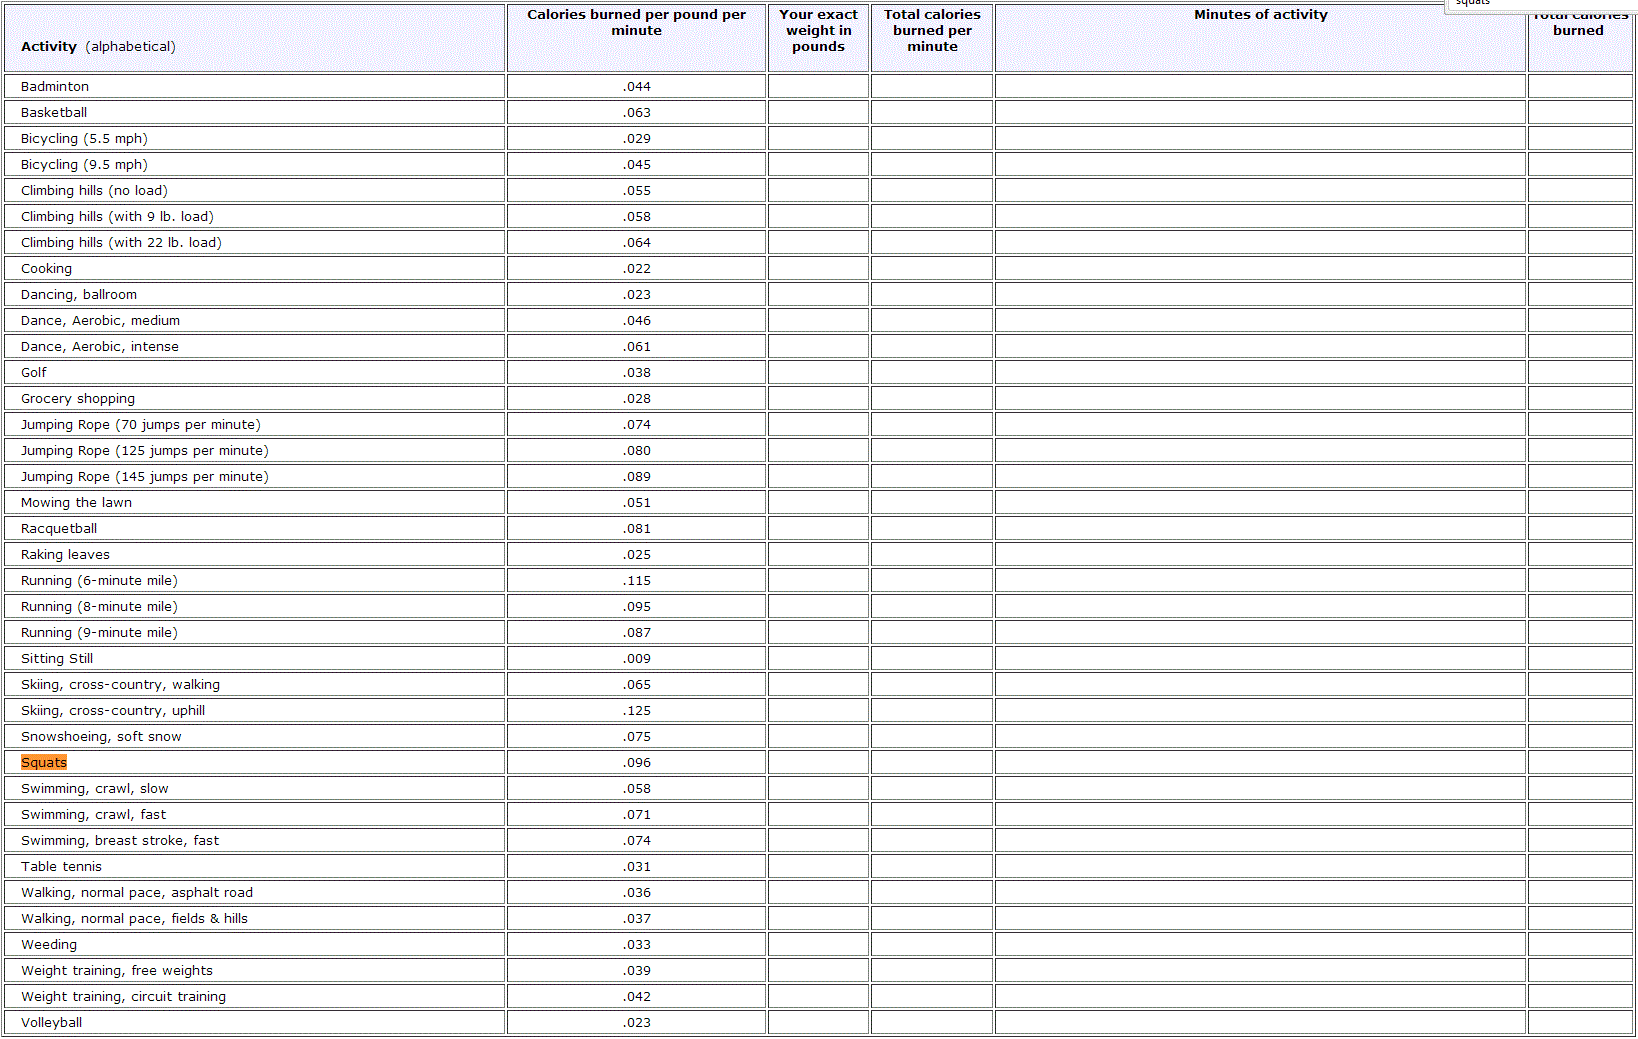Select Mowing the lawn activity
The width and height of the screenshot is (1638, 1039).
coord(76,502)
